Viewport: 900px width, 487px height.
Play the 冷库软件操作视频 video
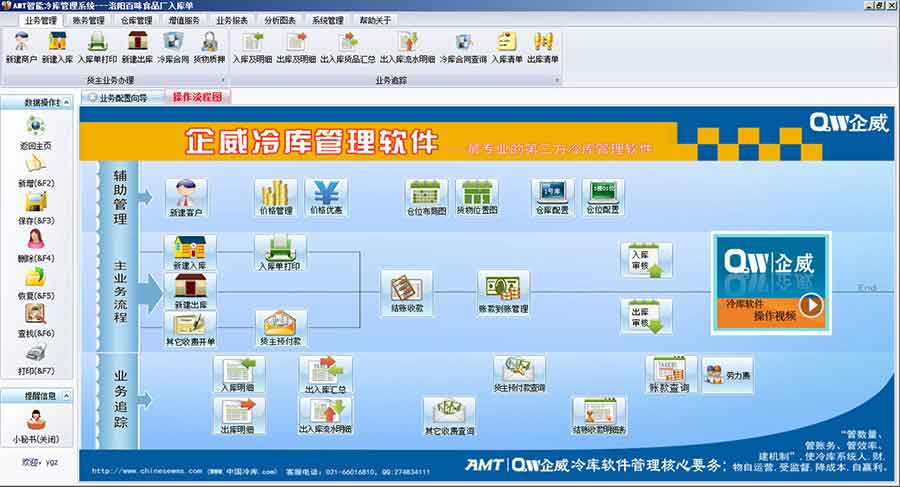(x=811, y=305)
